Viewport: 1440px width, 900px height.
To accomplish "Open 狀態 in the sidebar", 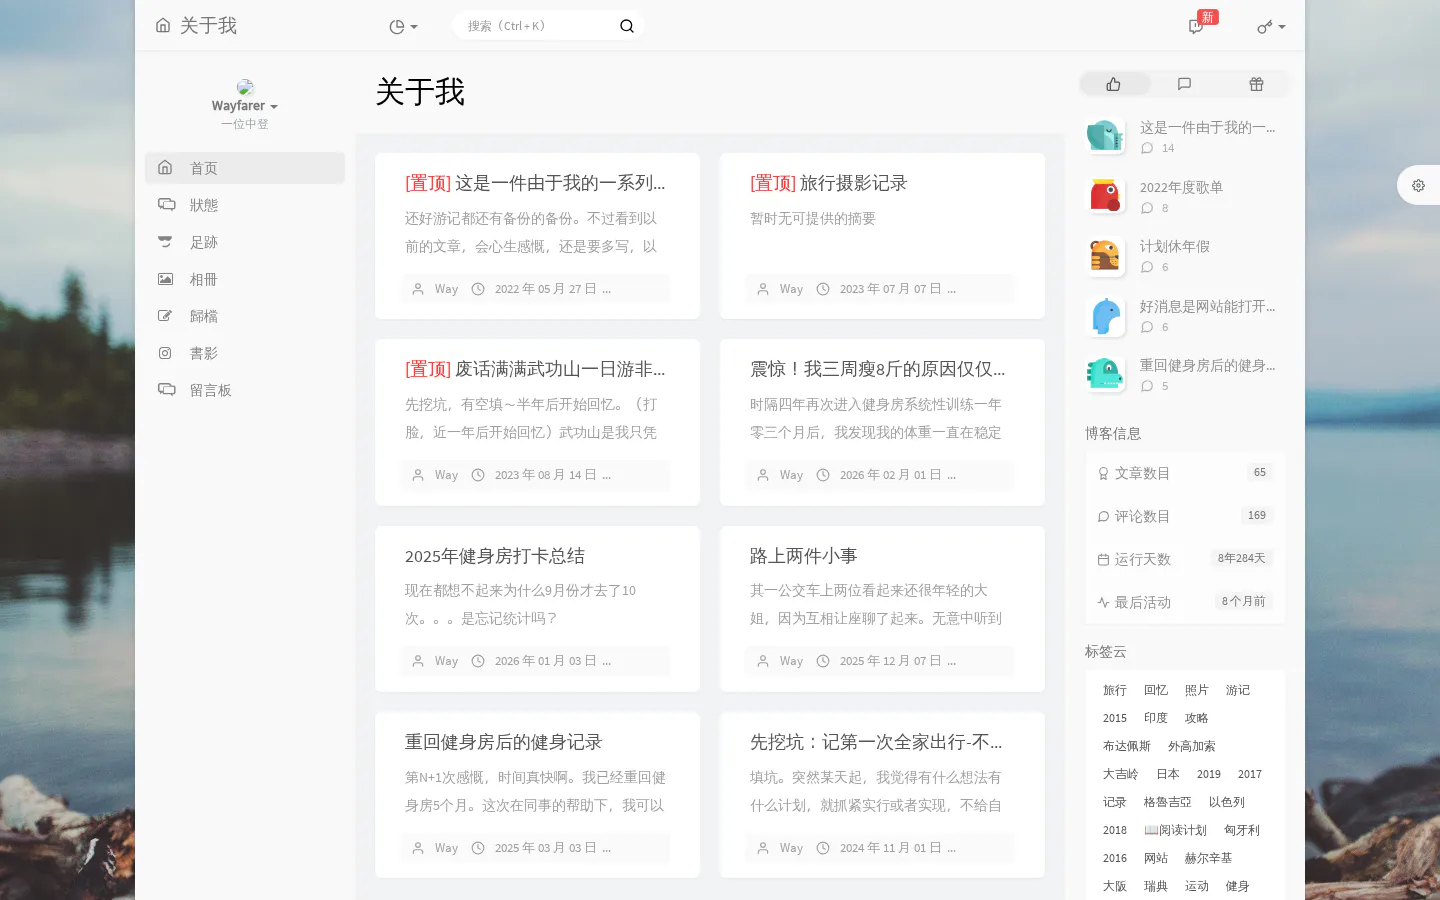I will (245, 205).
